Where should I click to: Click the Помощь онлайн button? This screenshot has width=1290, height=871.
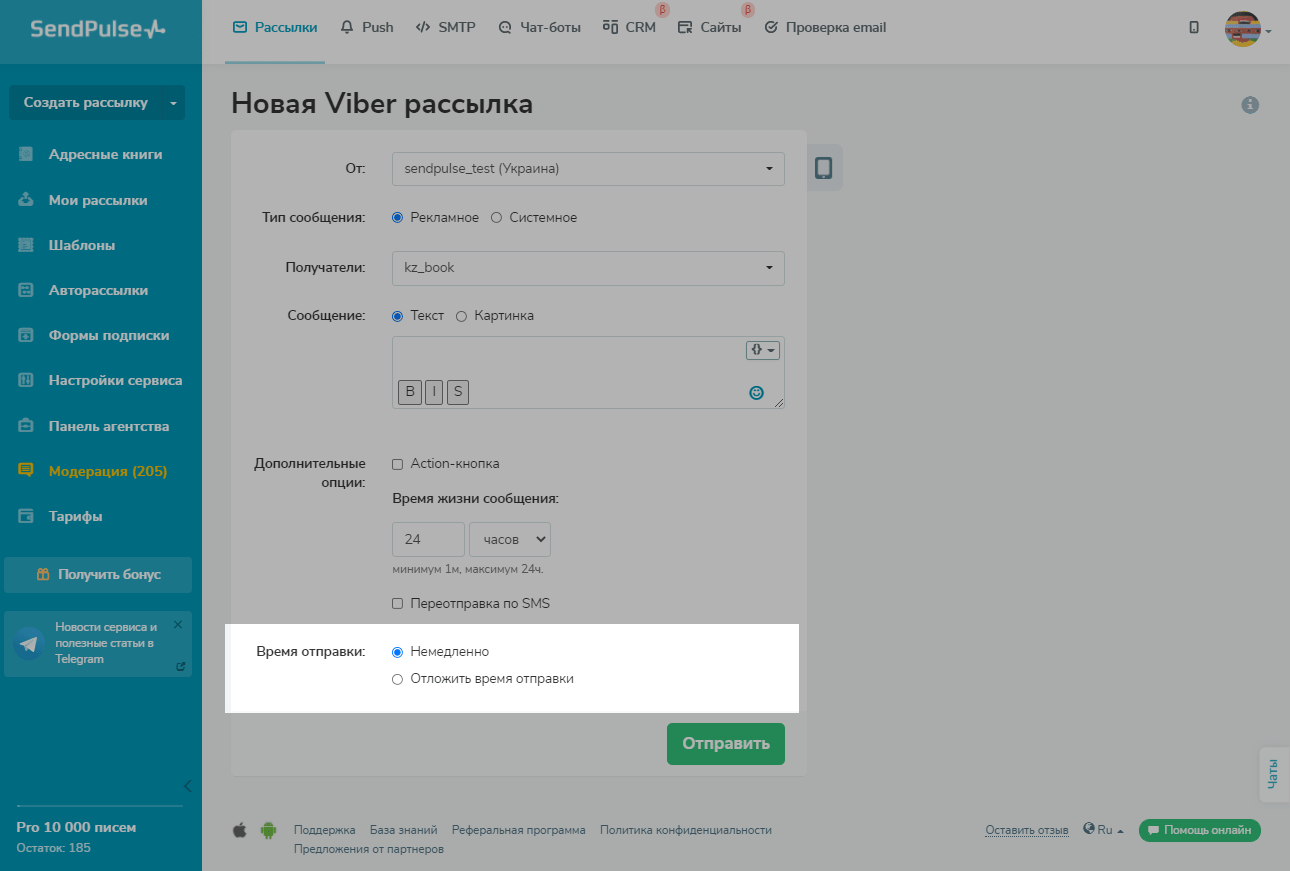[1200, 830]
